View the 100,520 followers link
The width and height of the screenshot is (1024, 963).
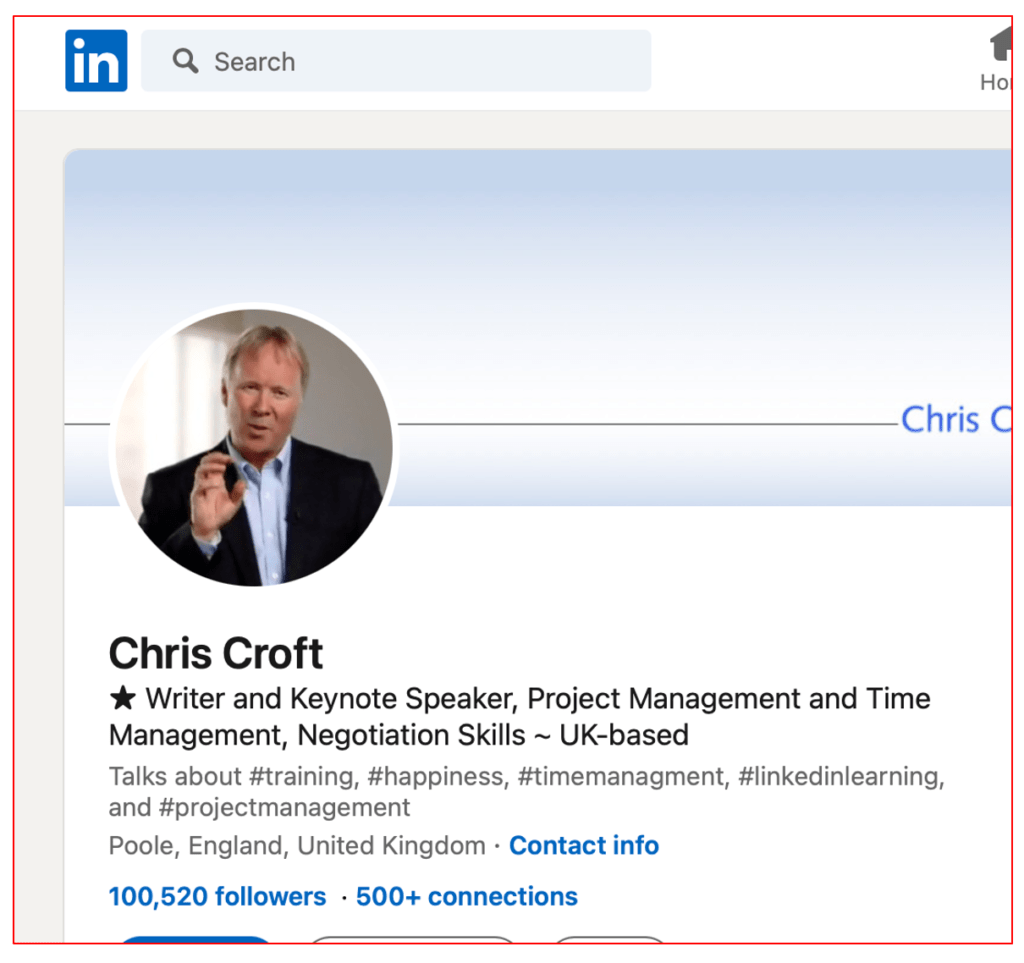coord(217,897)
